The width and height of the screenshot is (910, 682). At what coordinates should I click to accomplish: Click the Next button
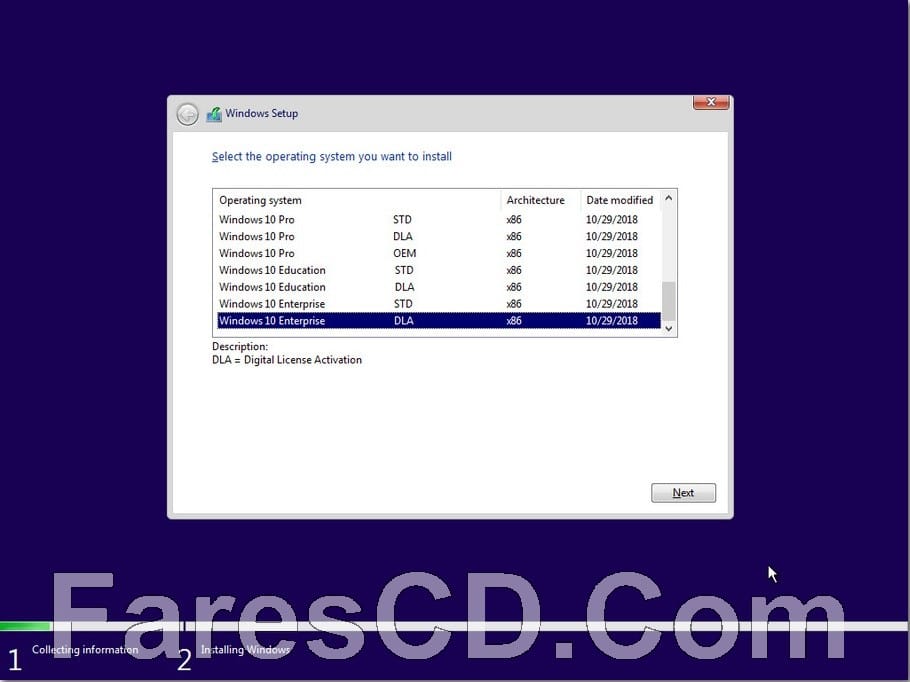tap(683, 493)
